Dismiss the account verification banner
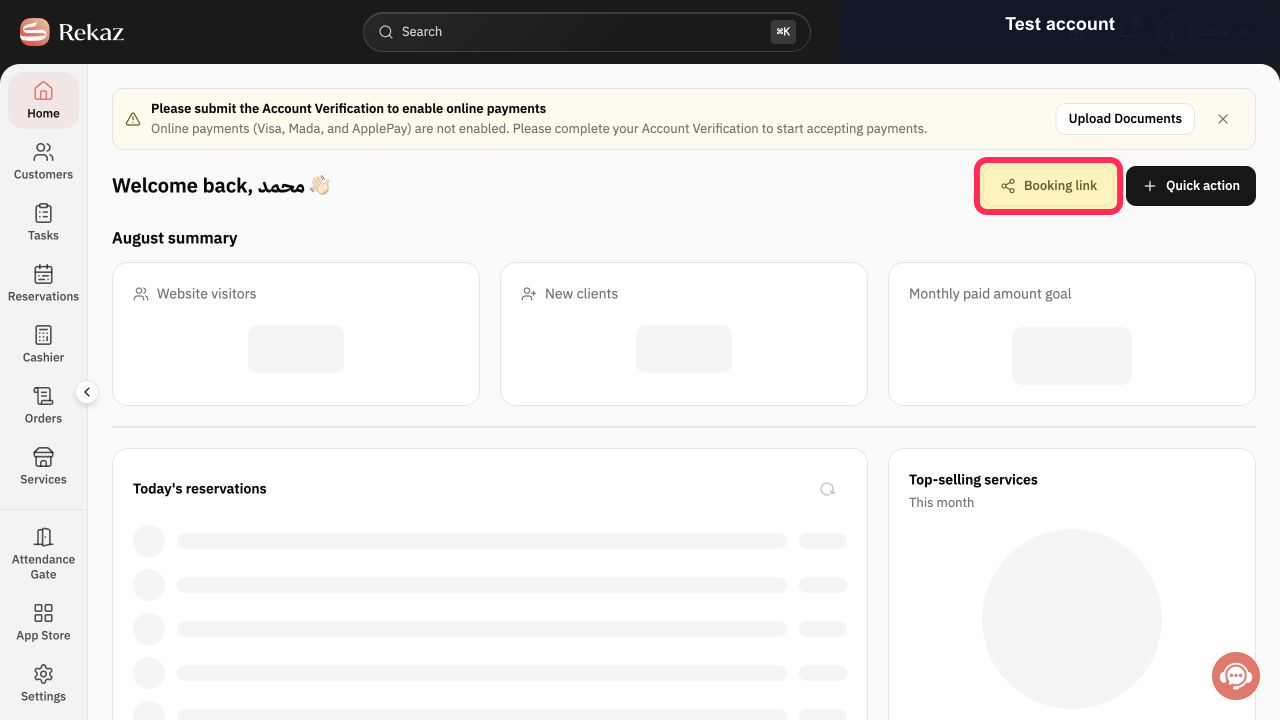Screen dimensions: 1280x720 tap(1223, 119)
